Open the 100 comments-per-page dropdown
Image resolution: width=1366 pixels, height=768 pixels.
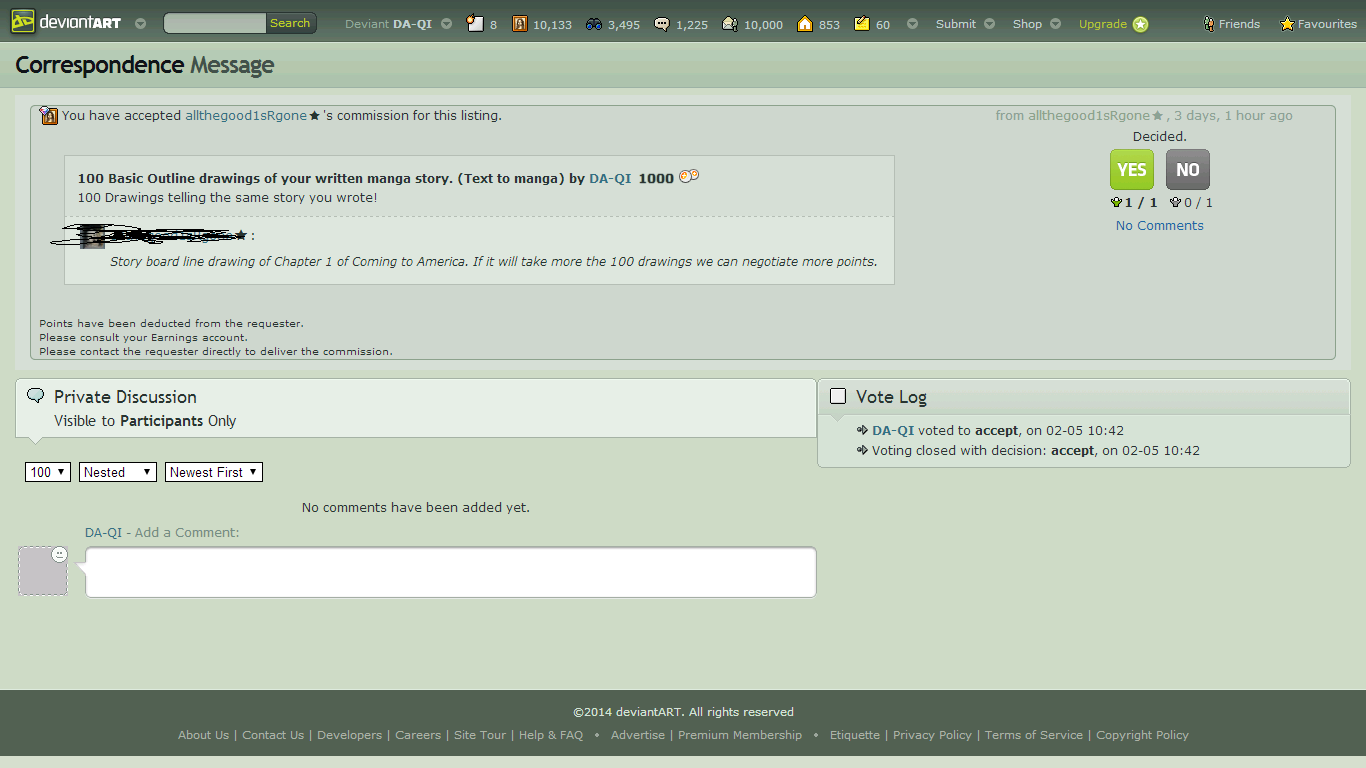[x=48, y=472]
